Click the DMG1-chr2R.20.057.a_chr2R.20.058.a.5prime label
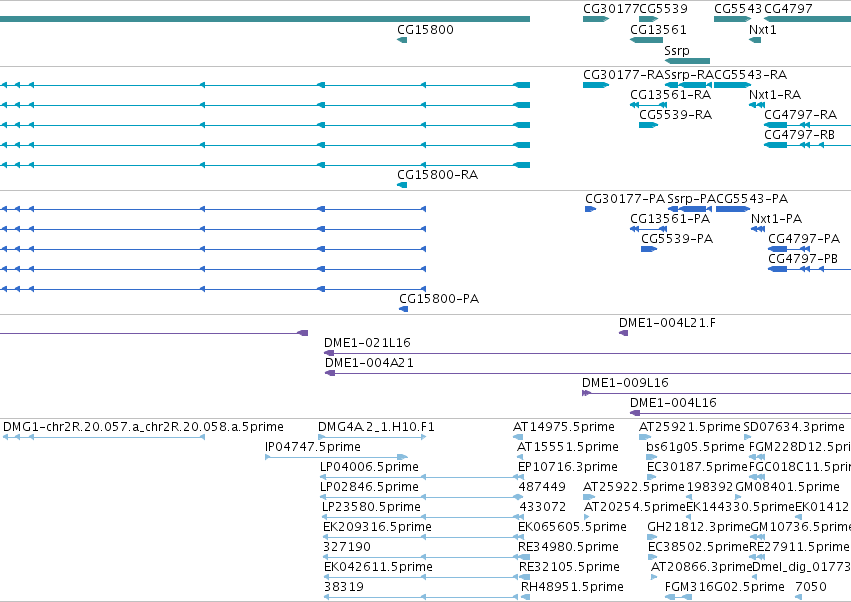Screen dimensions: 851x602 (x=143, y=427)
